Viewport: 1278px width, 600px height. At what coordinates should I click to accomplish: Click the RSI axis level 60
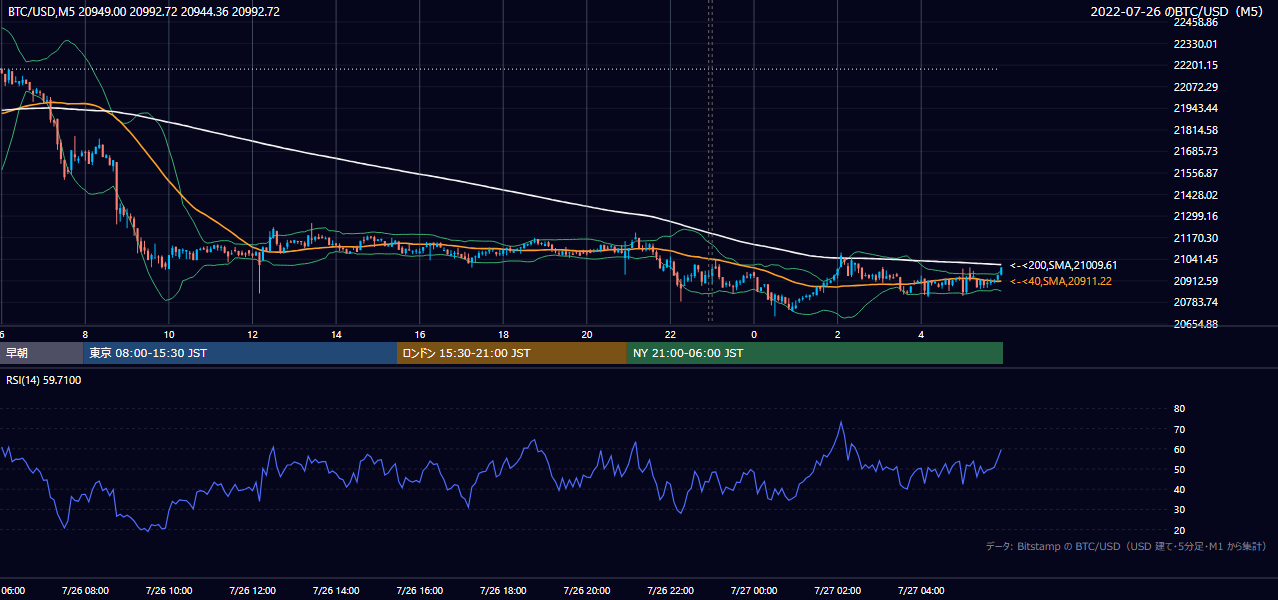coord(1179,449)
